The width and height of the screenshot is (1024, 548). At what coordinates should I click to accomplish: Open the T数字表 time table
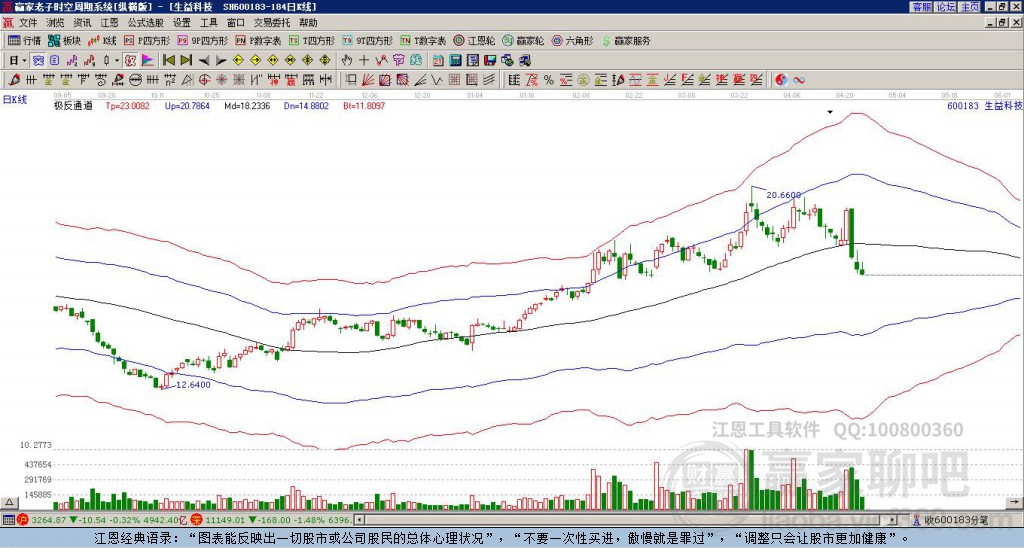(423, 40)
